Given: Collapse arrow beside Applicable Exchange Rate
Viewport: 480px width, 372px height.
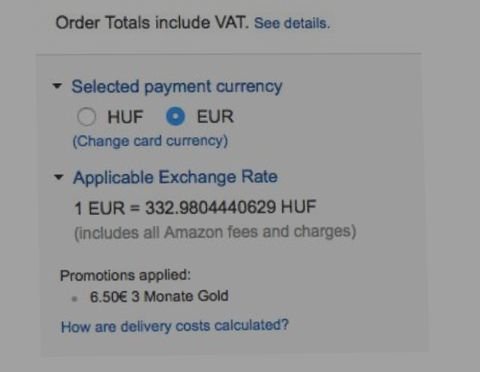Looking at the screenshot, I should coord(59,177).
